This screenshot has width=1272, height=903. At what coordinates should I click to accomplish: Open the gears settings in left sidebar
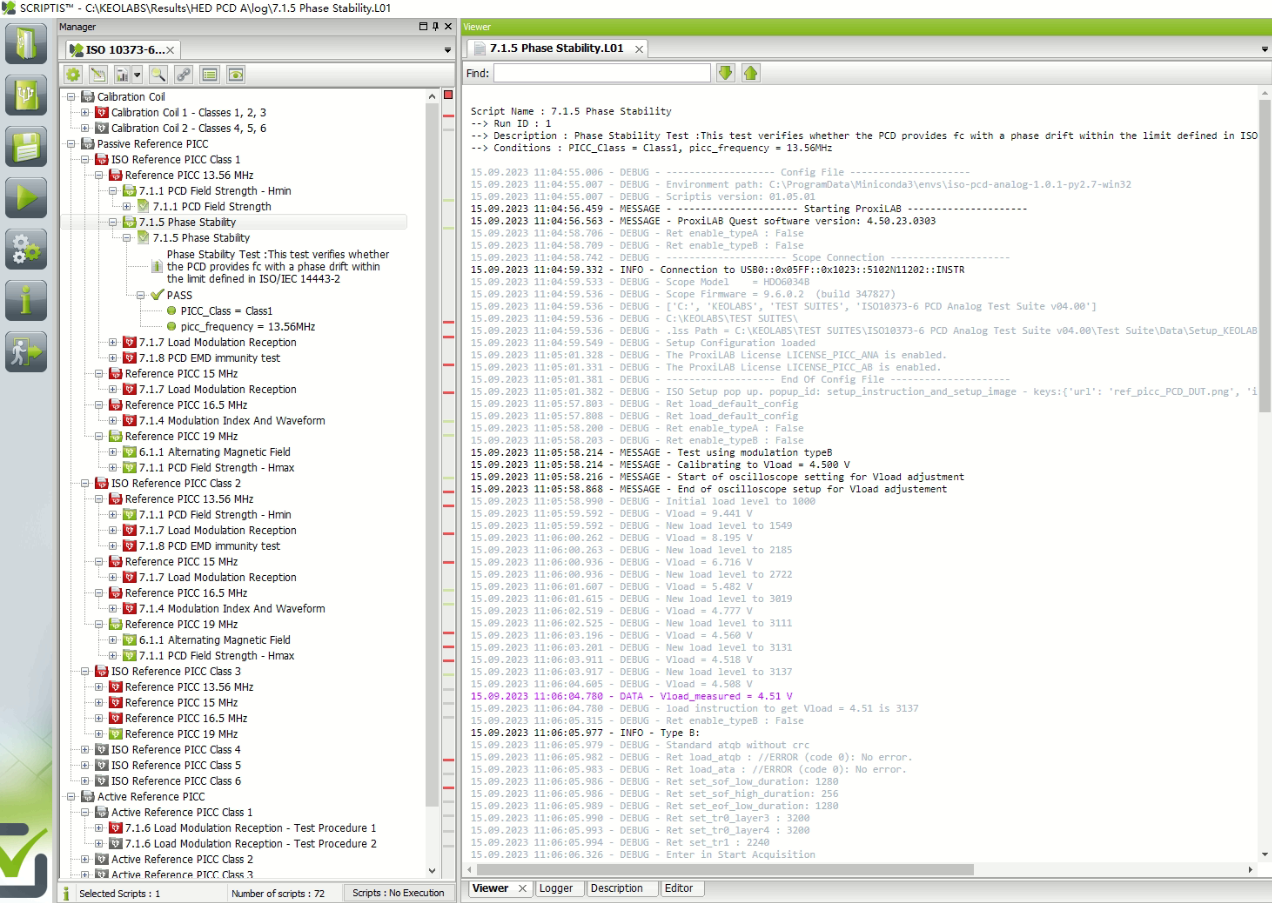[26, 249]
